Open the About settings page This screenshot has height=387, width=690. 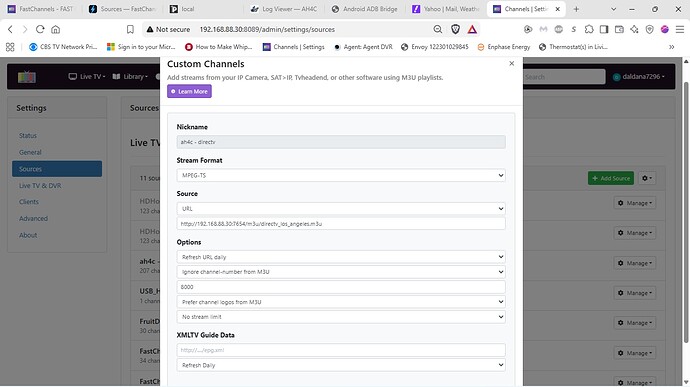[x=28, y=235]
